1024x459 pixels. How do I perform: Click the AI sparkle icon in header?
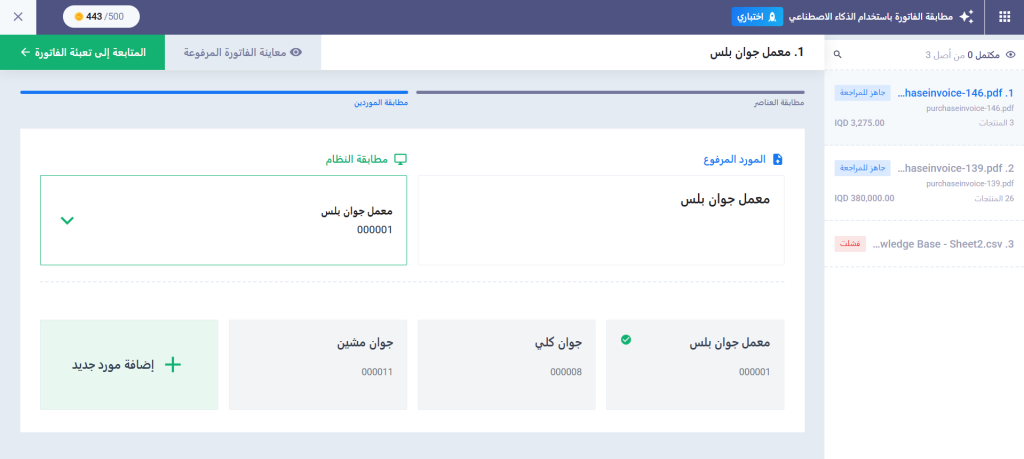(965, 17)
